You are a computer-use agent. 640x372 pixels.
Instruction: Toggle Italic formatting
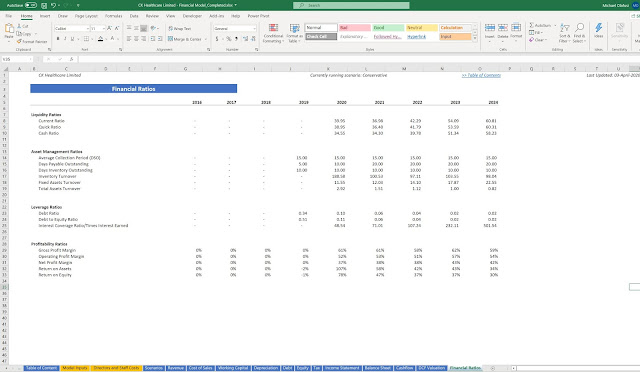65,39
